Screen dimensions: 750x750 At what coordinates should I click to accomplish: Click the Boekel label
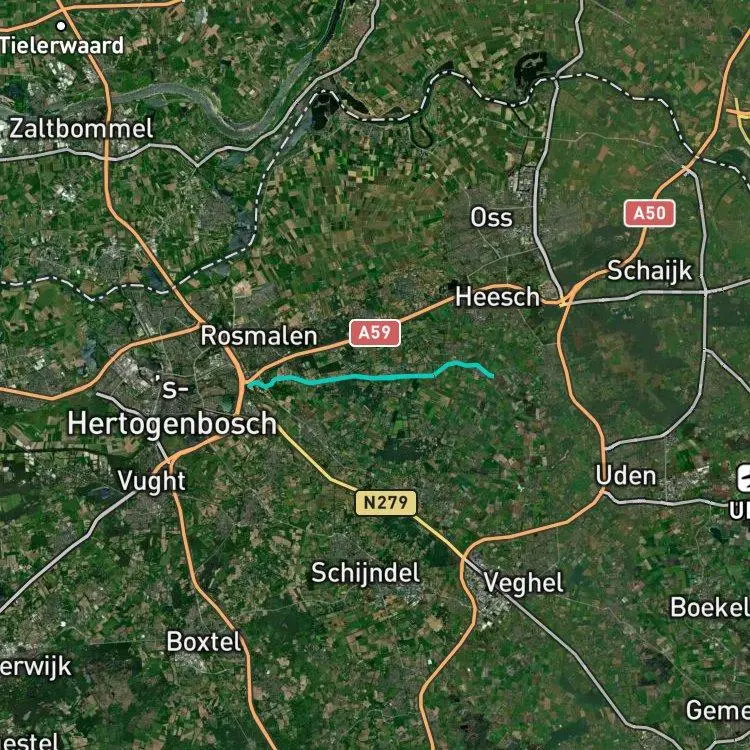click(x=710, y=607)
